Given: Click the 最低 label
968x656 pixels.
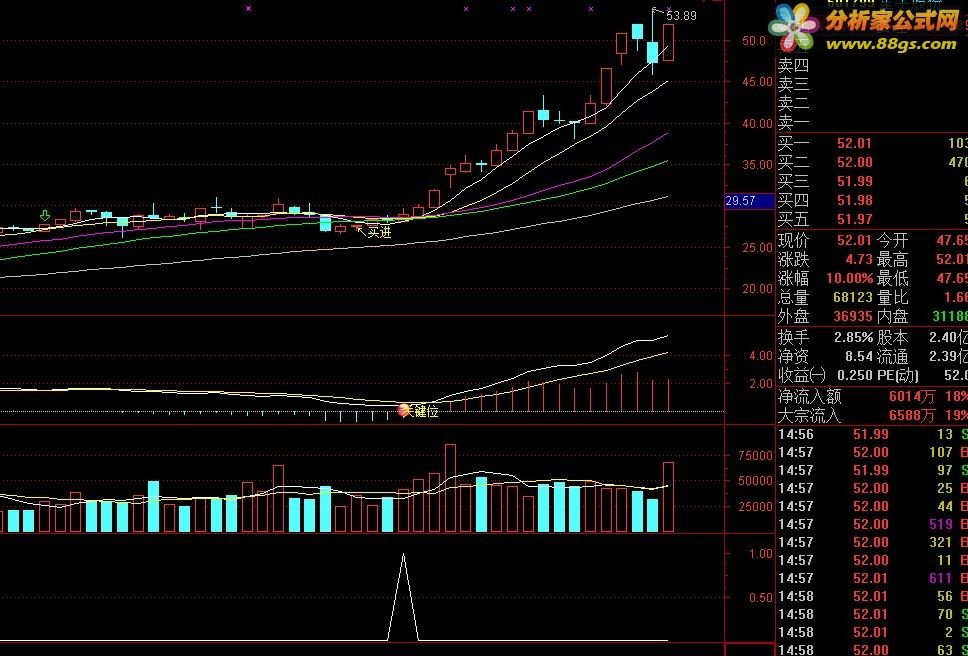Looking at the screenshot, I should pos(892,278).
